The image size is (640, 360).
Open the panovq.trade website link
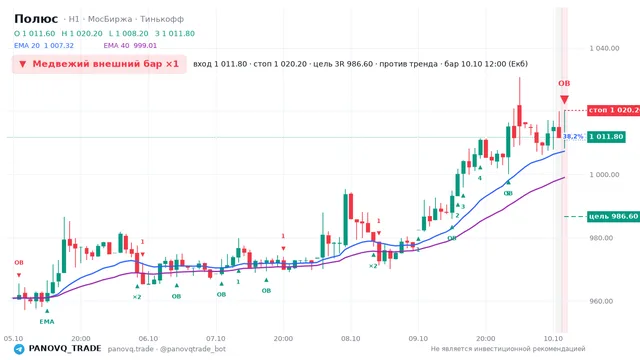[x=131, y=349]
